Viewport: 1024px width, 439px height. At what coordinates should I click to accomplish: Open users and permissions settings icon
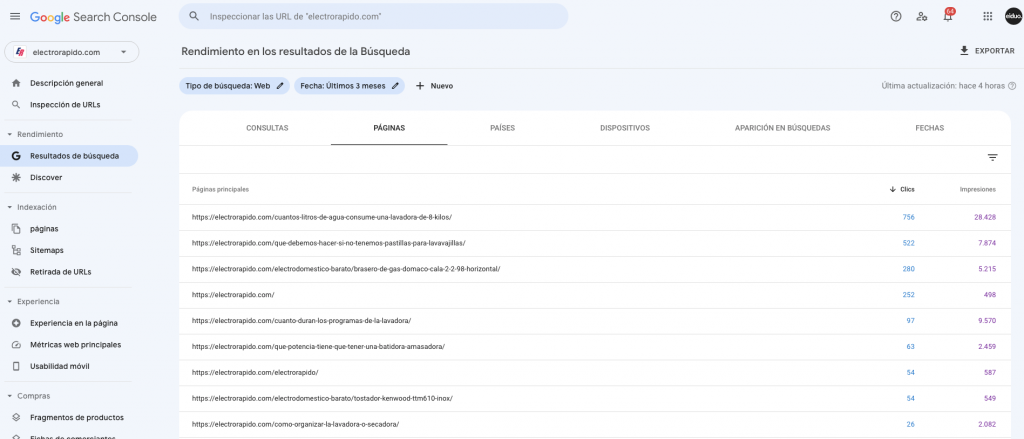922,16
